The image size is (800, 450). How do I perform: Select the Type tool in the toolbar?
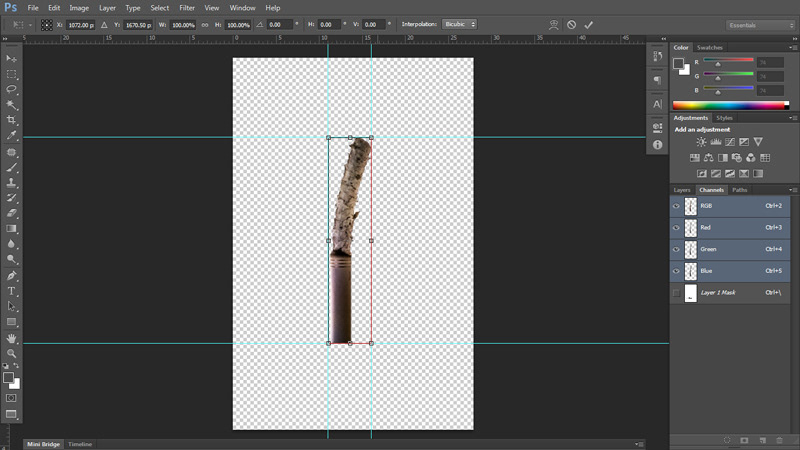coord(12,291)
